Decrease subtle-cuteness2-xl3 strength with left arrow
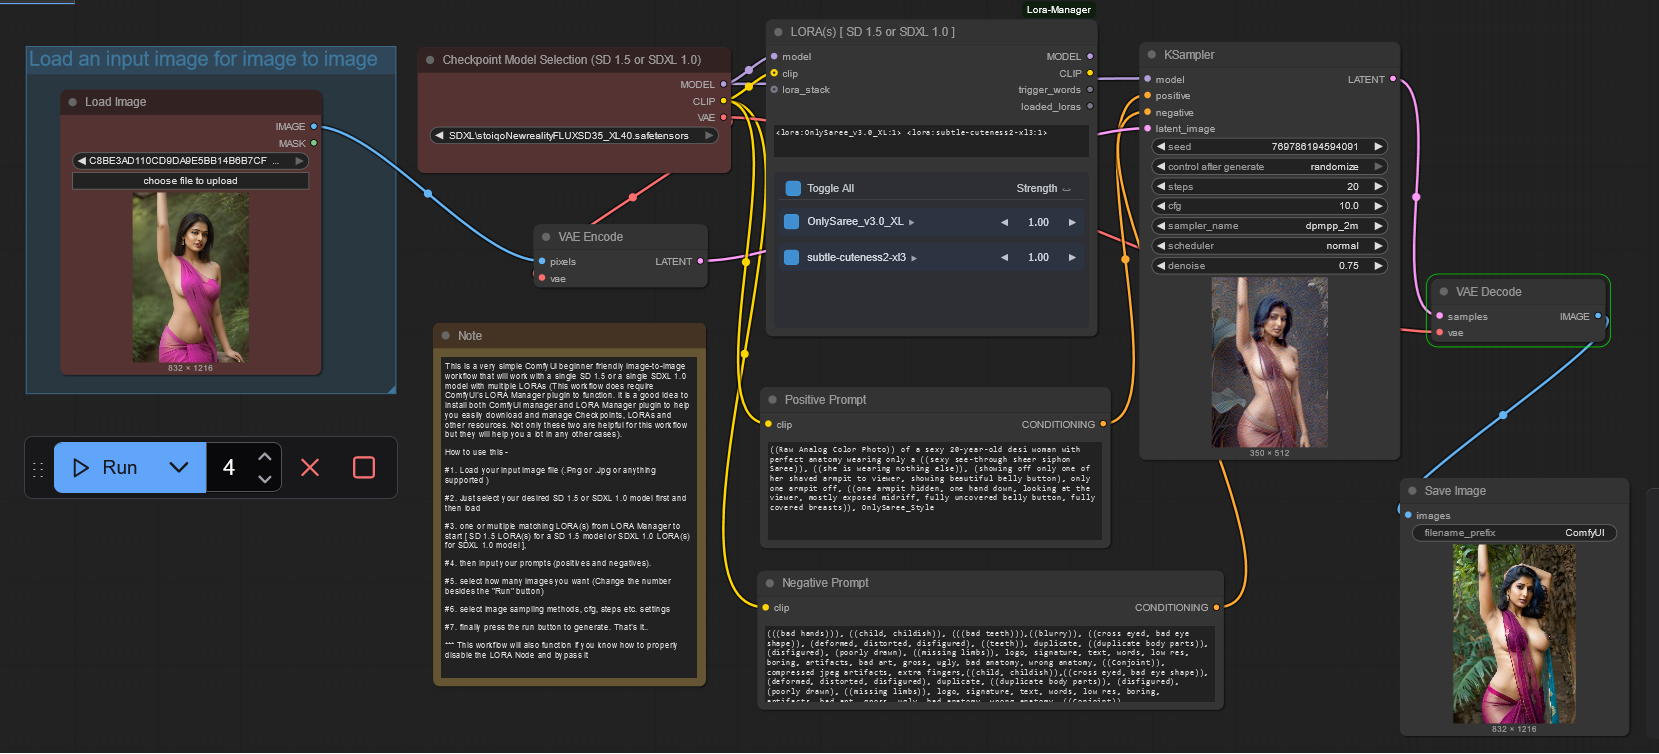The image size is (1659, 754). 1004,257
